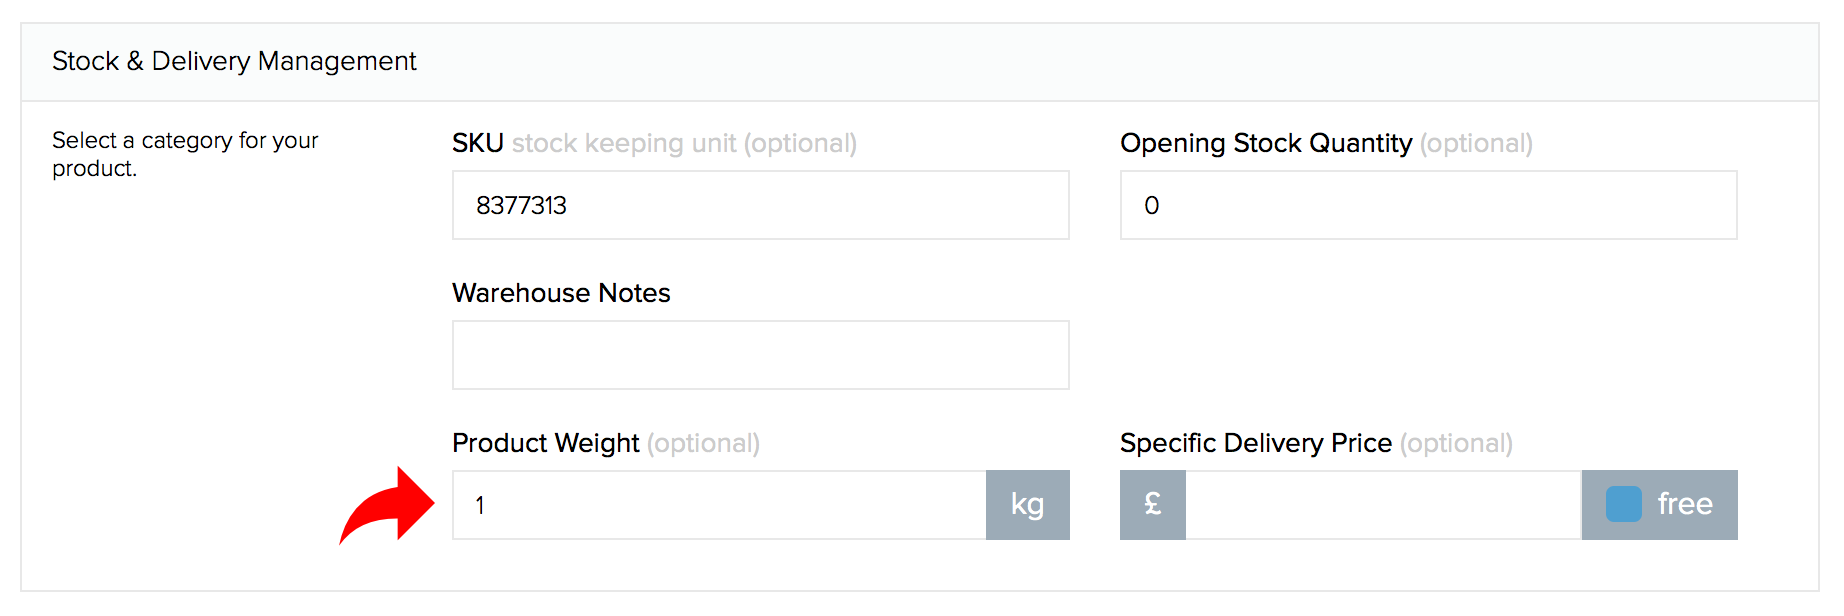Click the Warehouse Notes label
This screenshot has width=1844, height=616.
[x=561, y=293]
